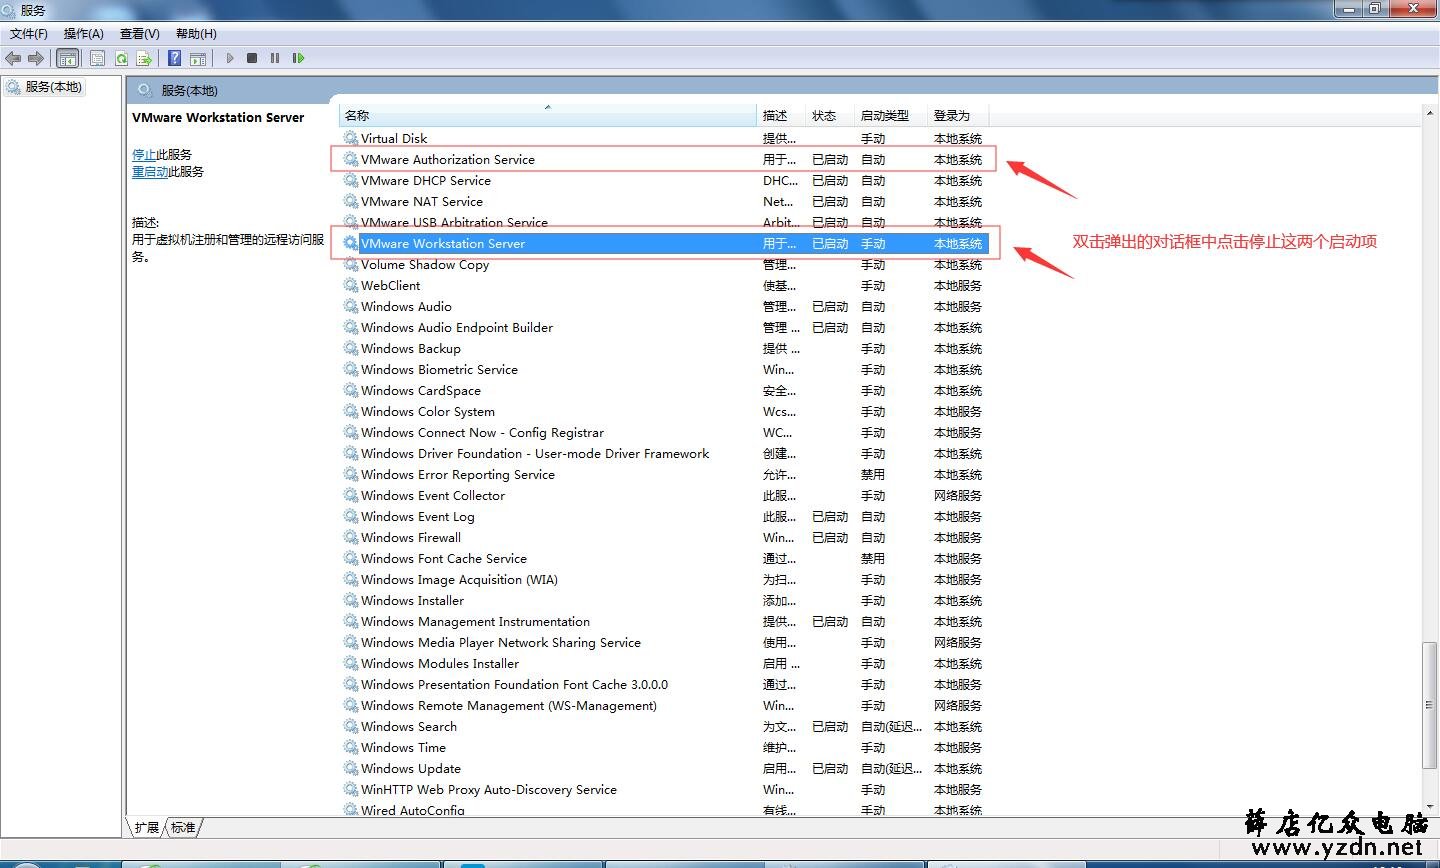Switch to the 标准 tab

click(183, 827)
